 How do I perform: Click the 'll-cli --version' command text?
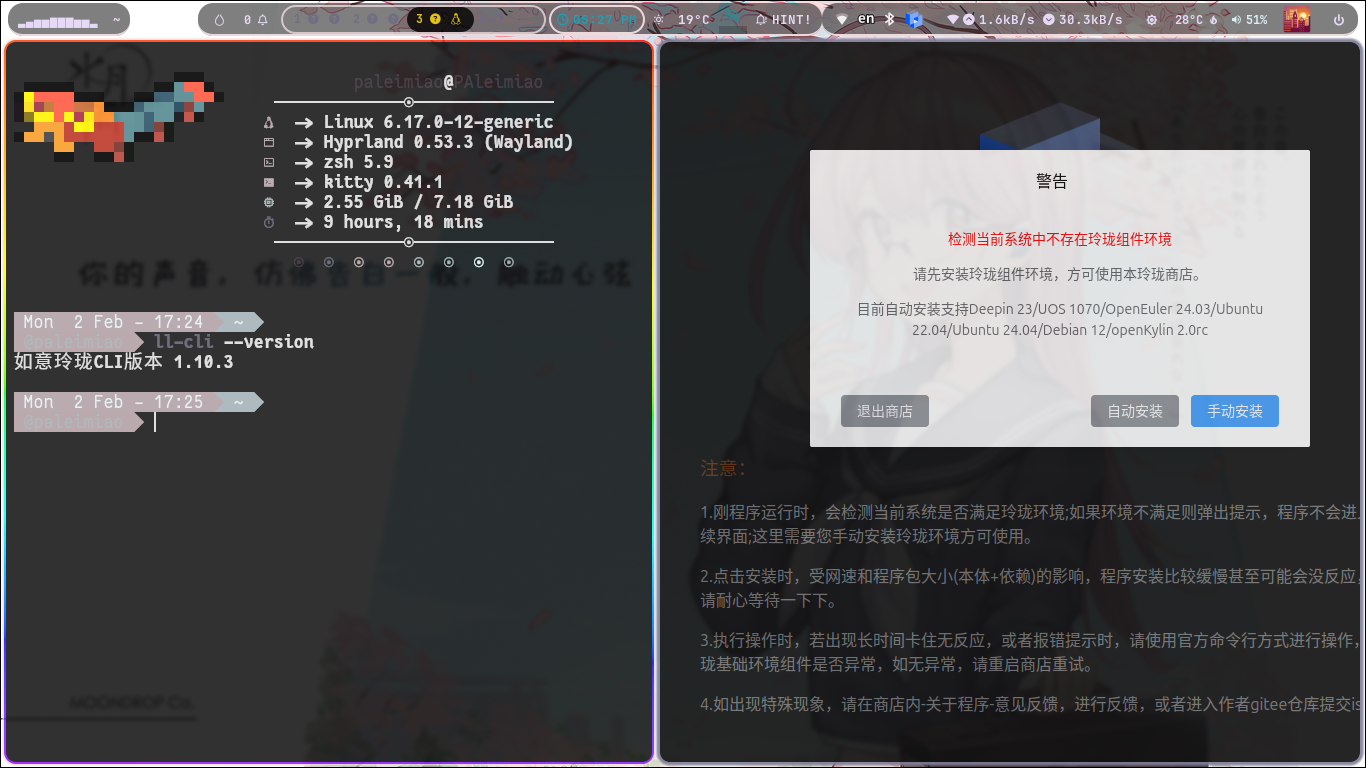[234, 342]
